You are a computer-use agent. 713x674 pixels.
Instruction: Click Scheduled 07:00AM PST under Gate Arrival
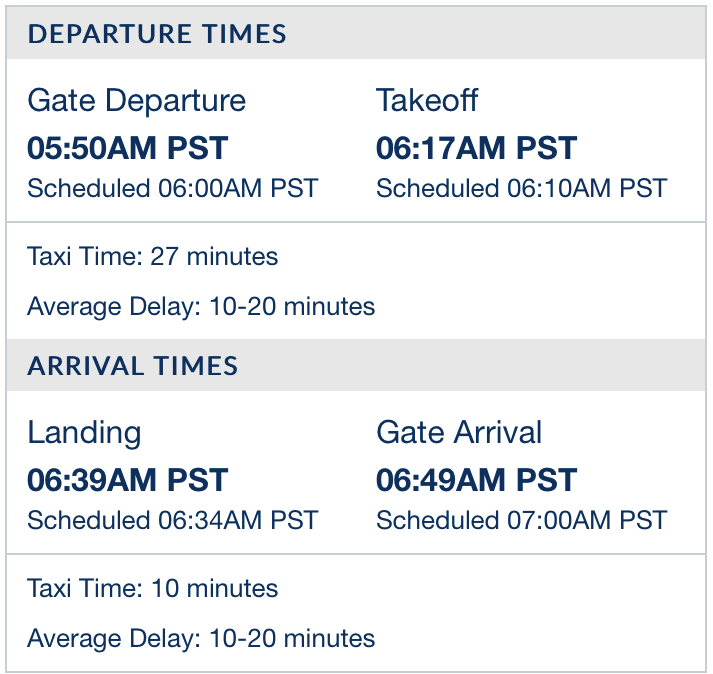pos(521,520)
